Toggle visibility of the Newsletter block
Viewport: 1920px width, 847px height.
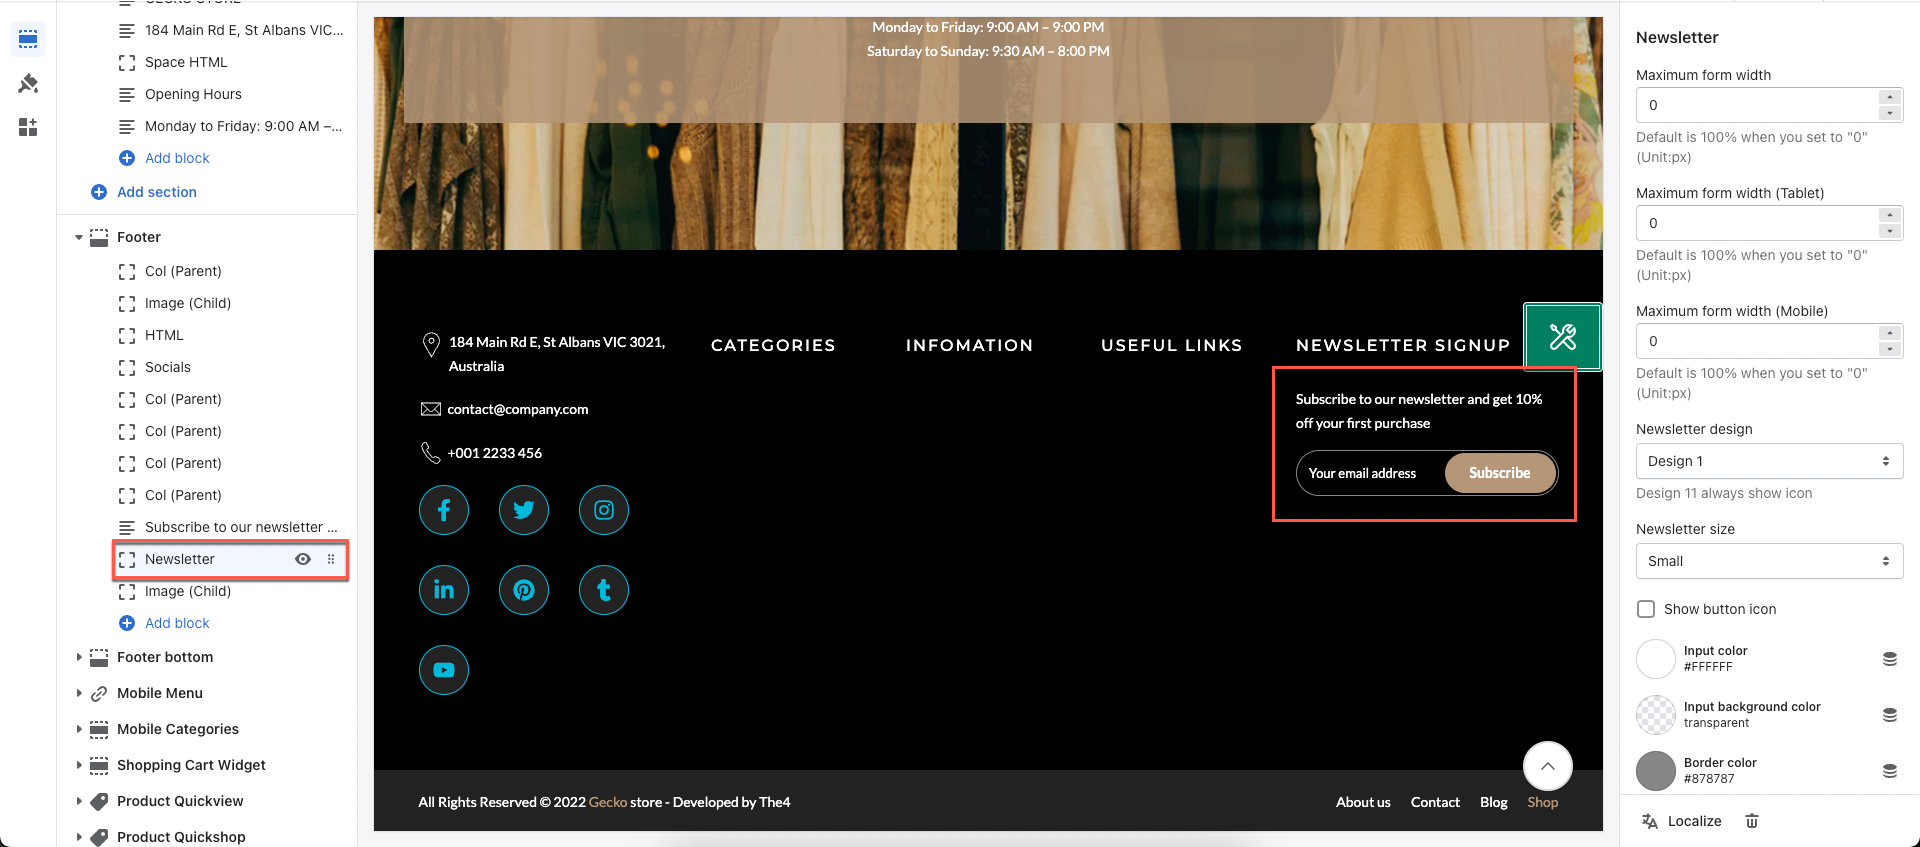tap(303, 559)
